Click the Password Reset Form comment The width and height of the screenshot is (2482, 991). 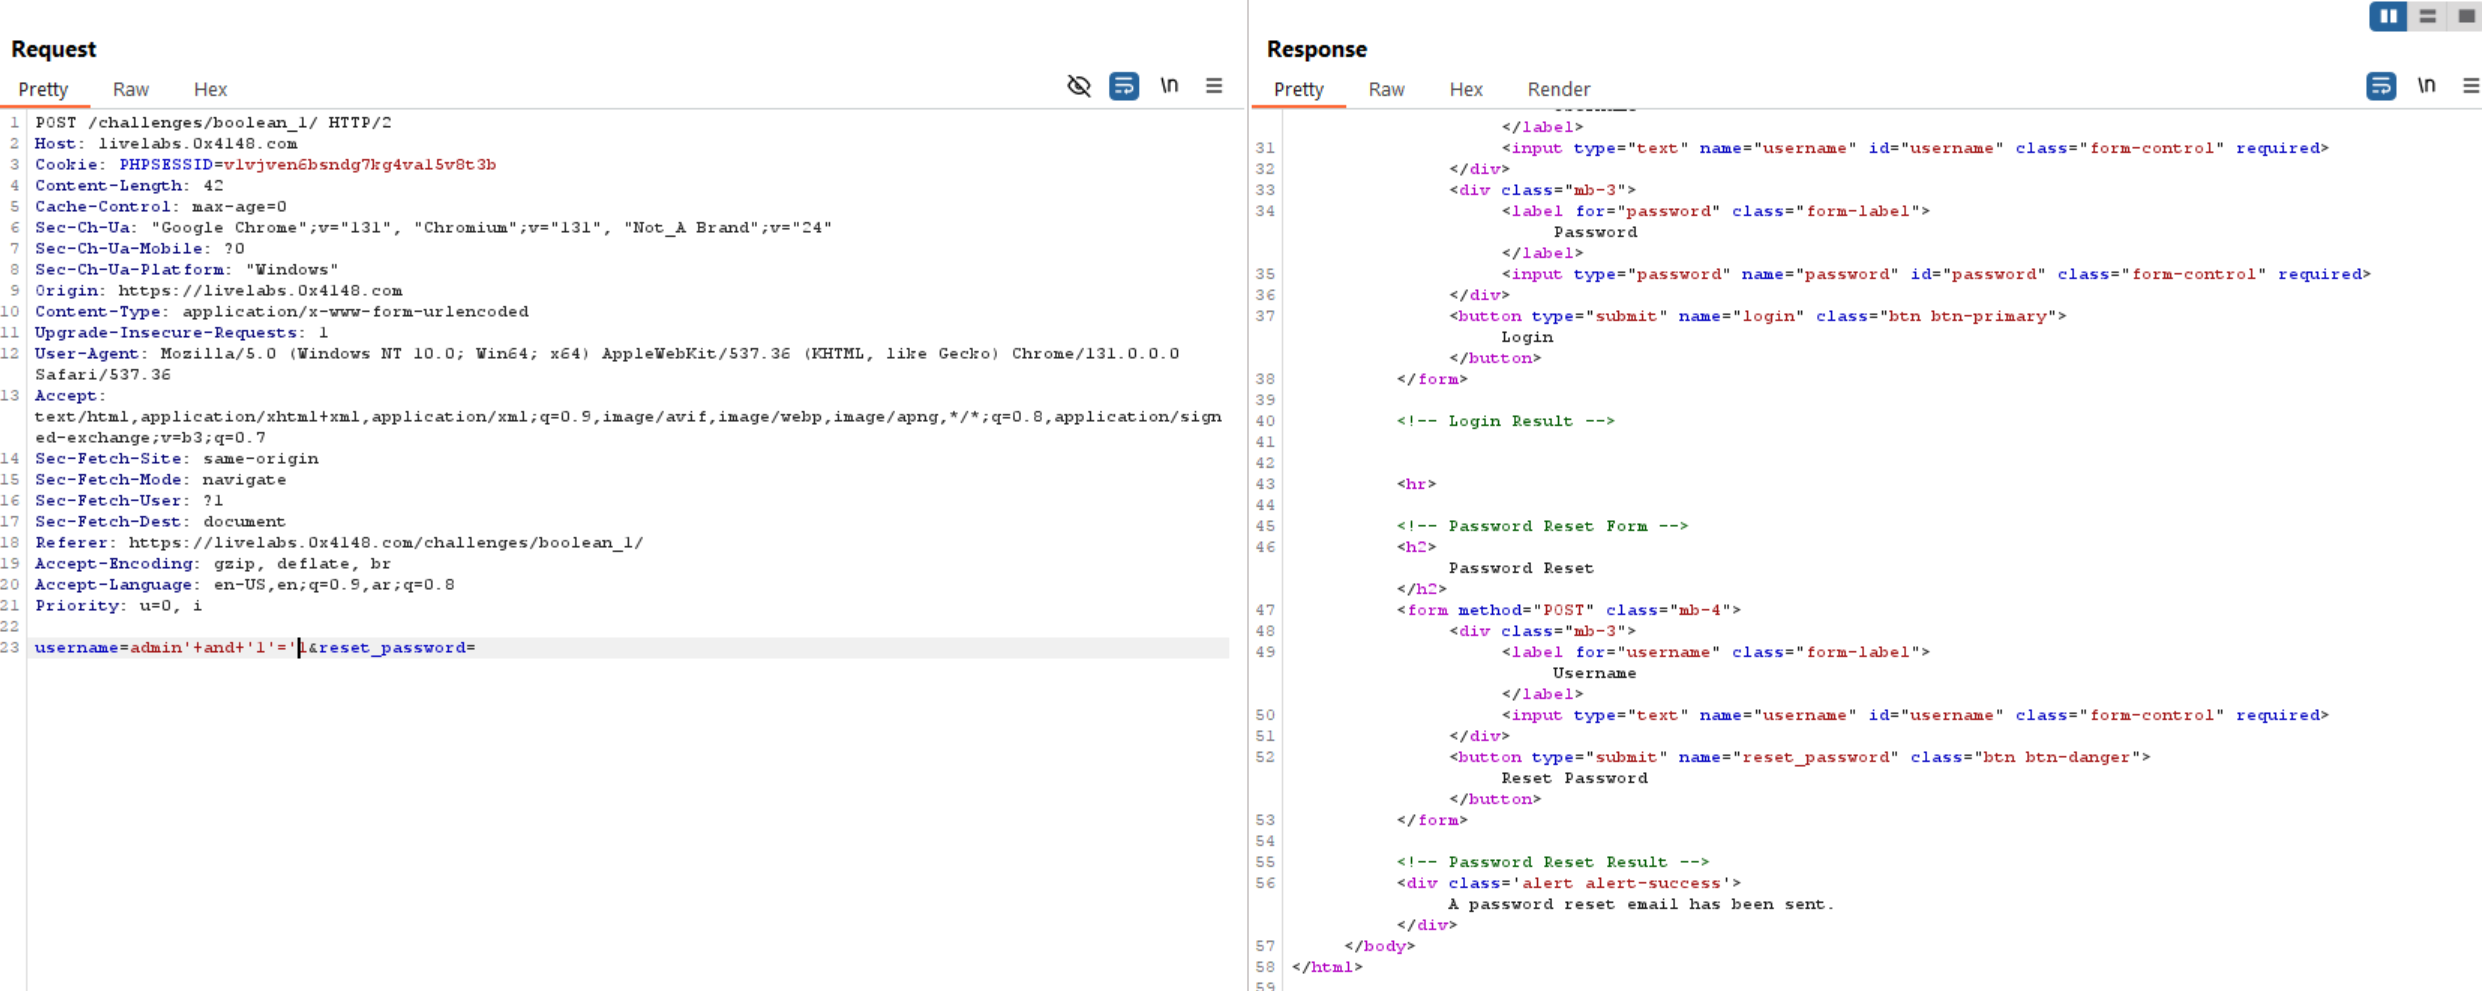tap(1542, 526)
